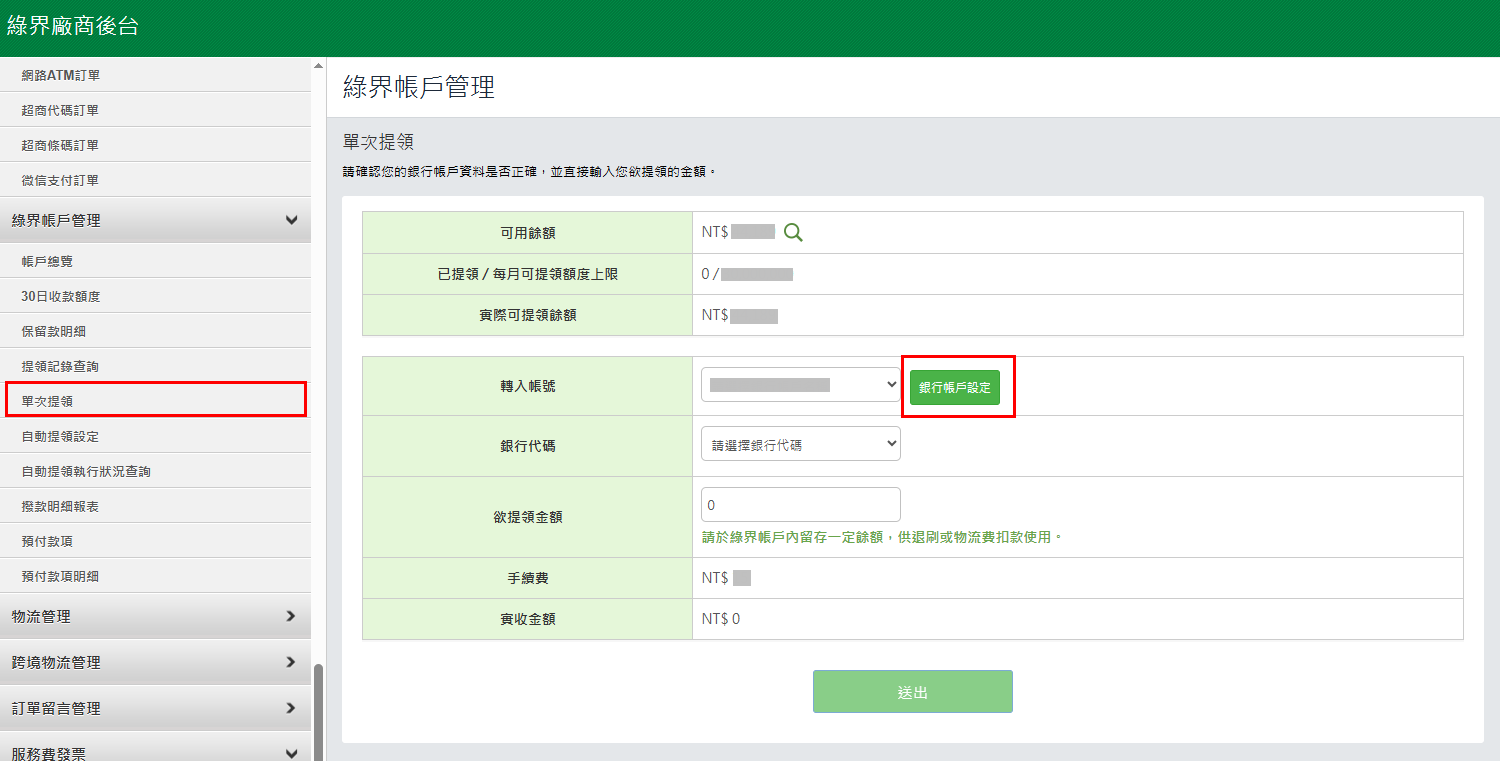Open 網路ATM訂單 in the sidebar
This screenshot has height=761, width=1500.
[155, 75]
